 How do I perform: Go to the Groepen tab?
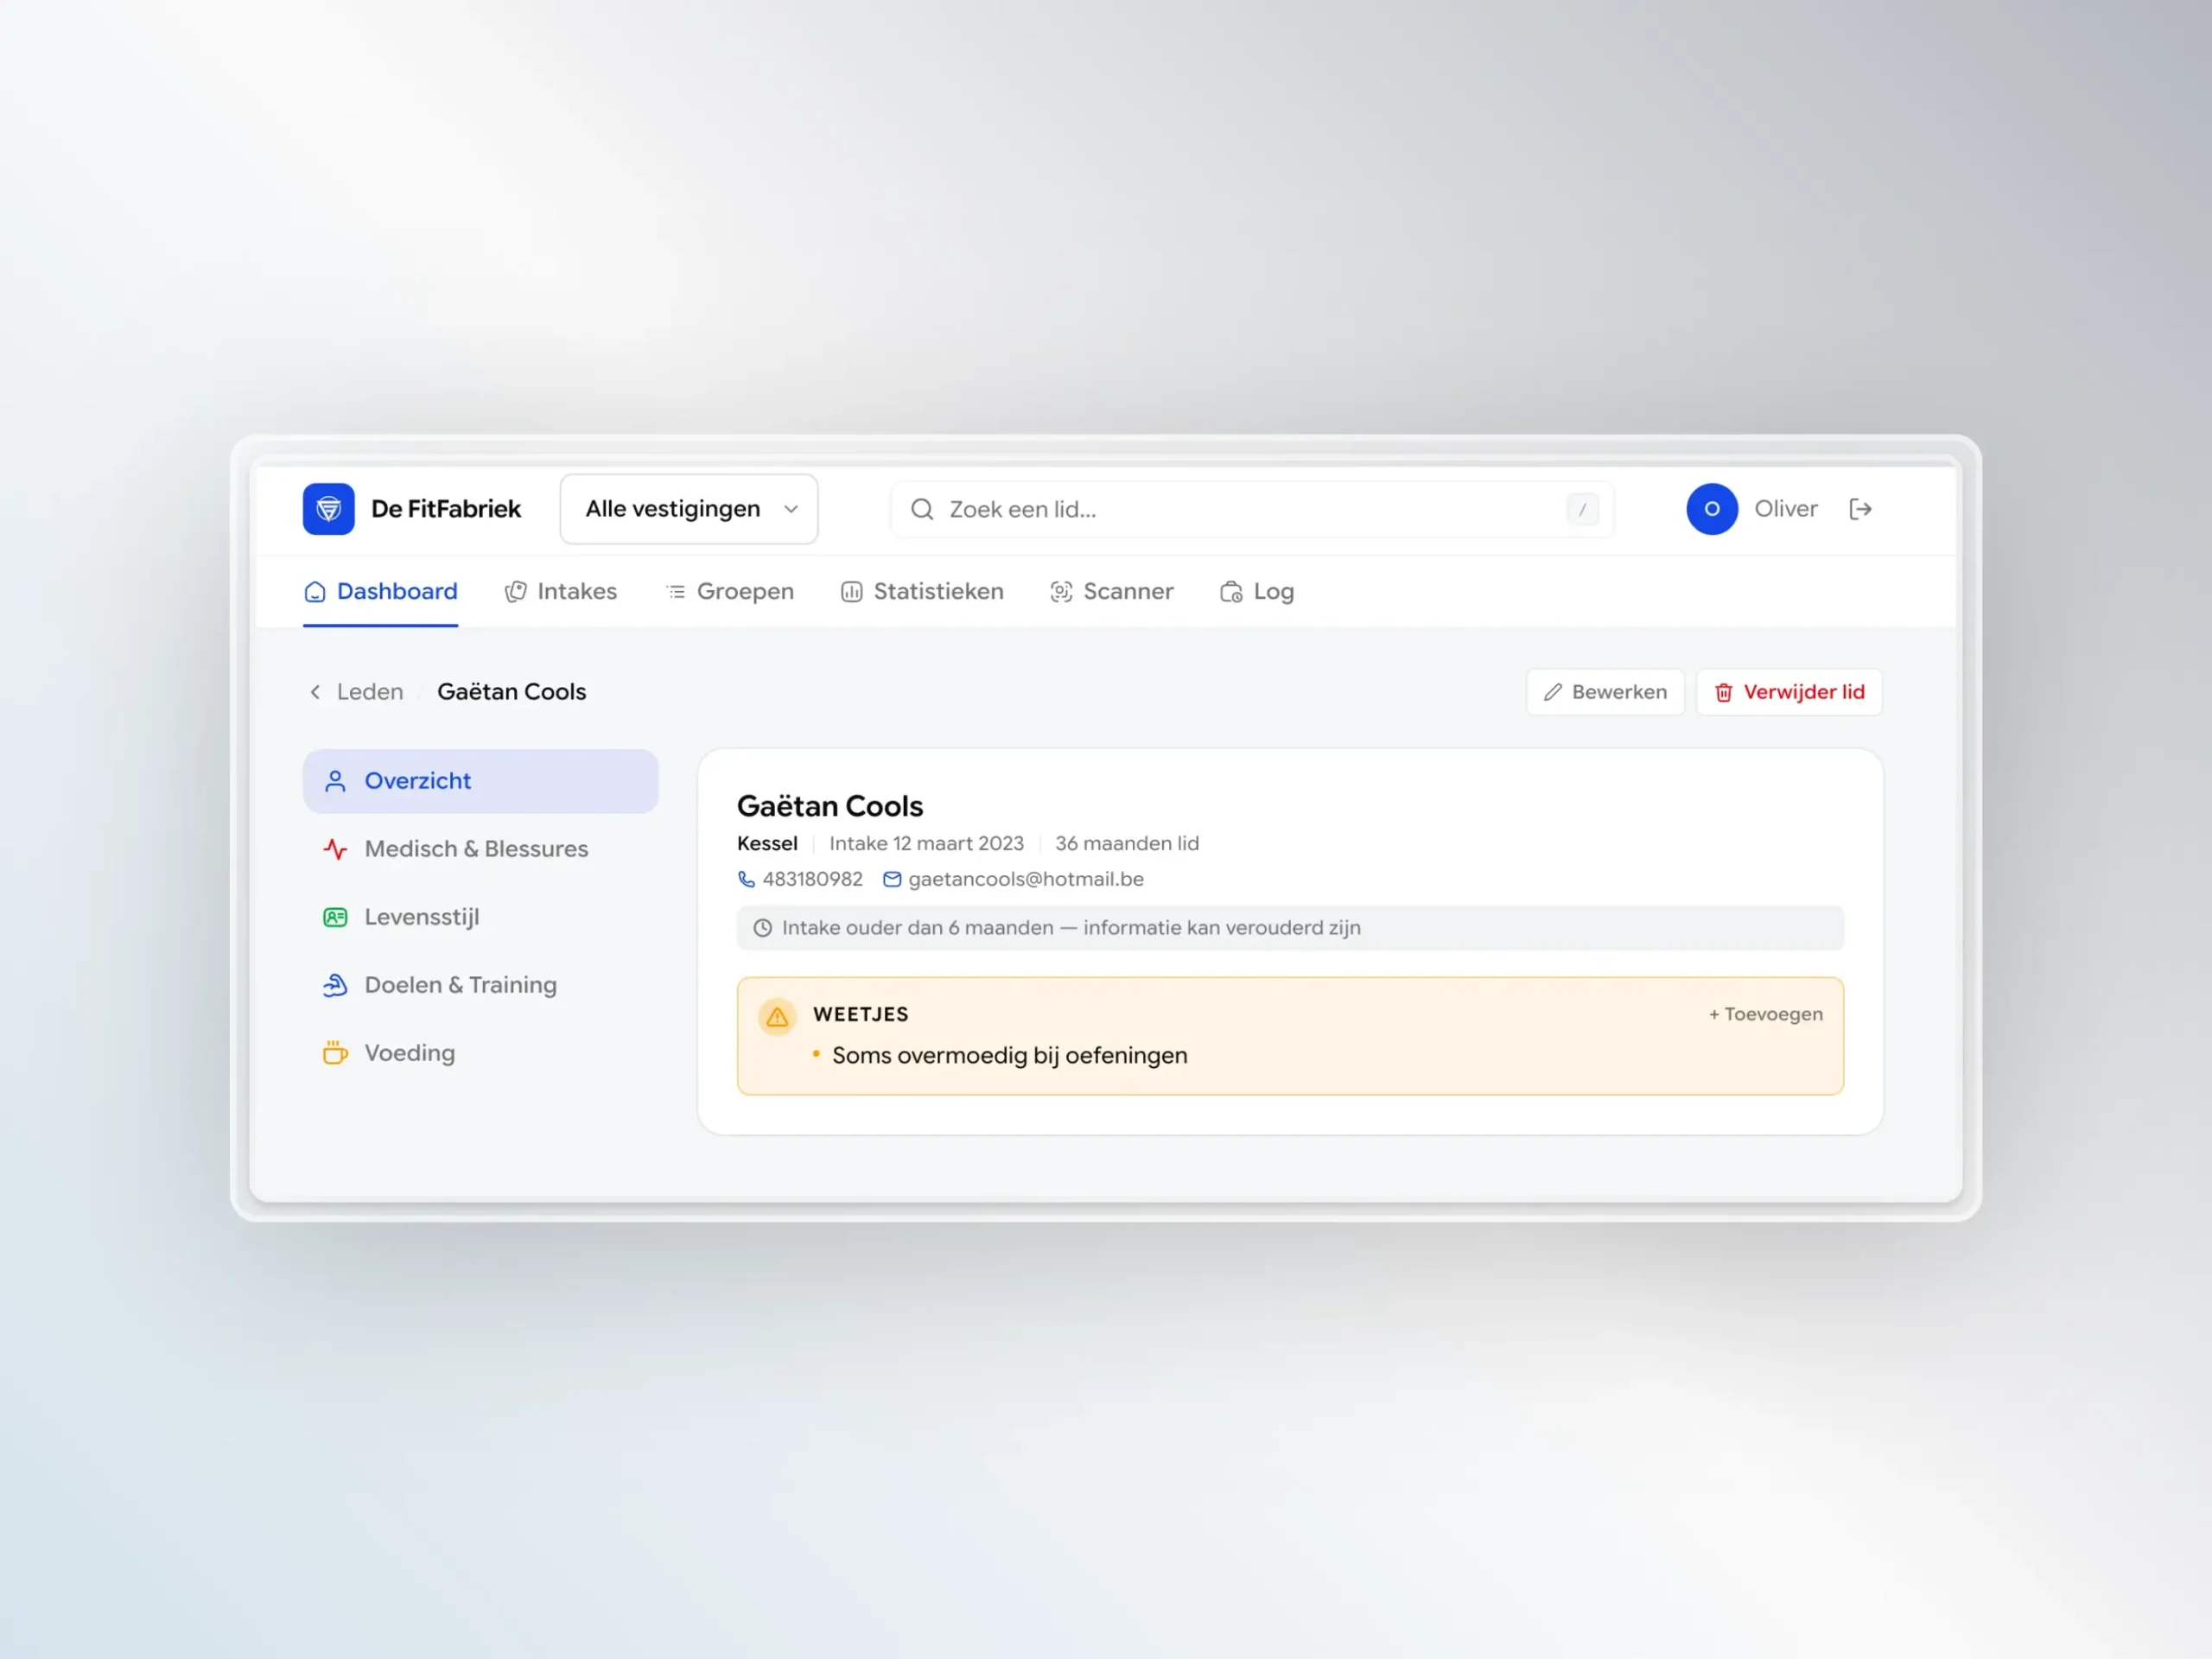[730, 592]
